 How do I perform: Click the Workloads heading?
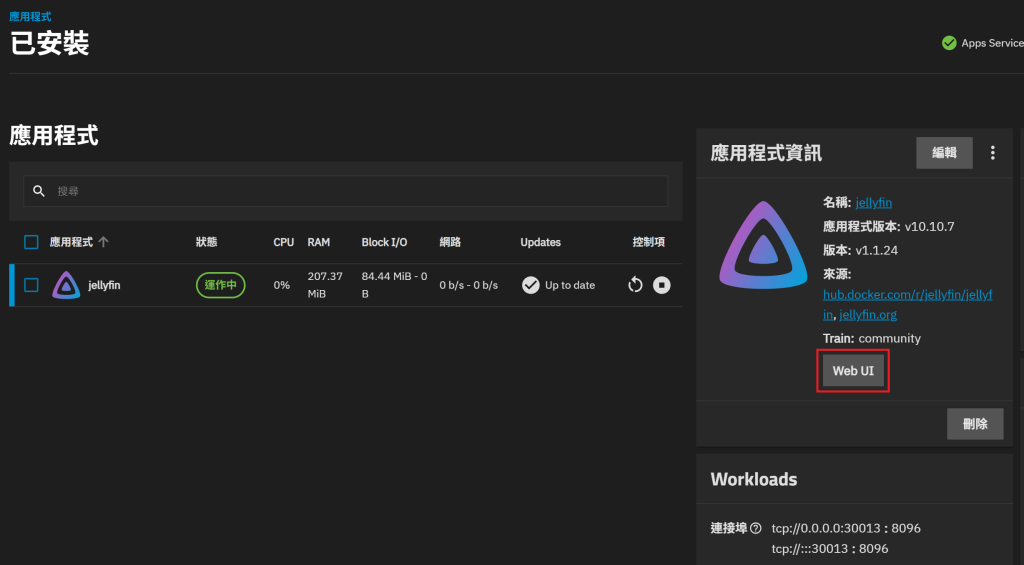pyautogui.click(x=754, y=479)
